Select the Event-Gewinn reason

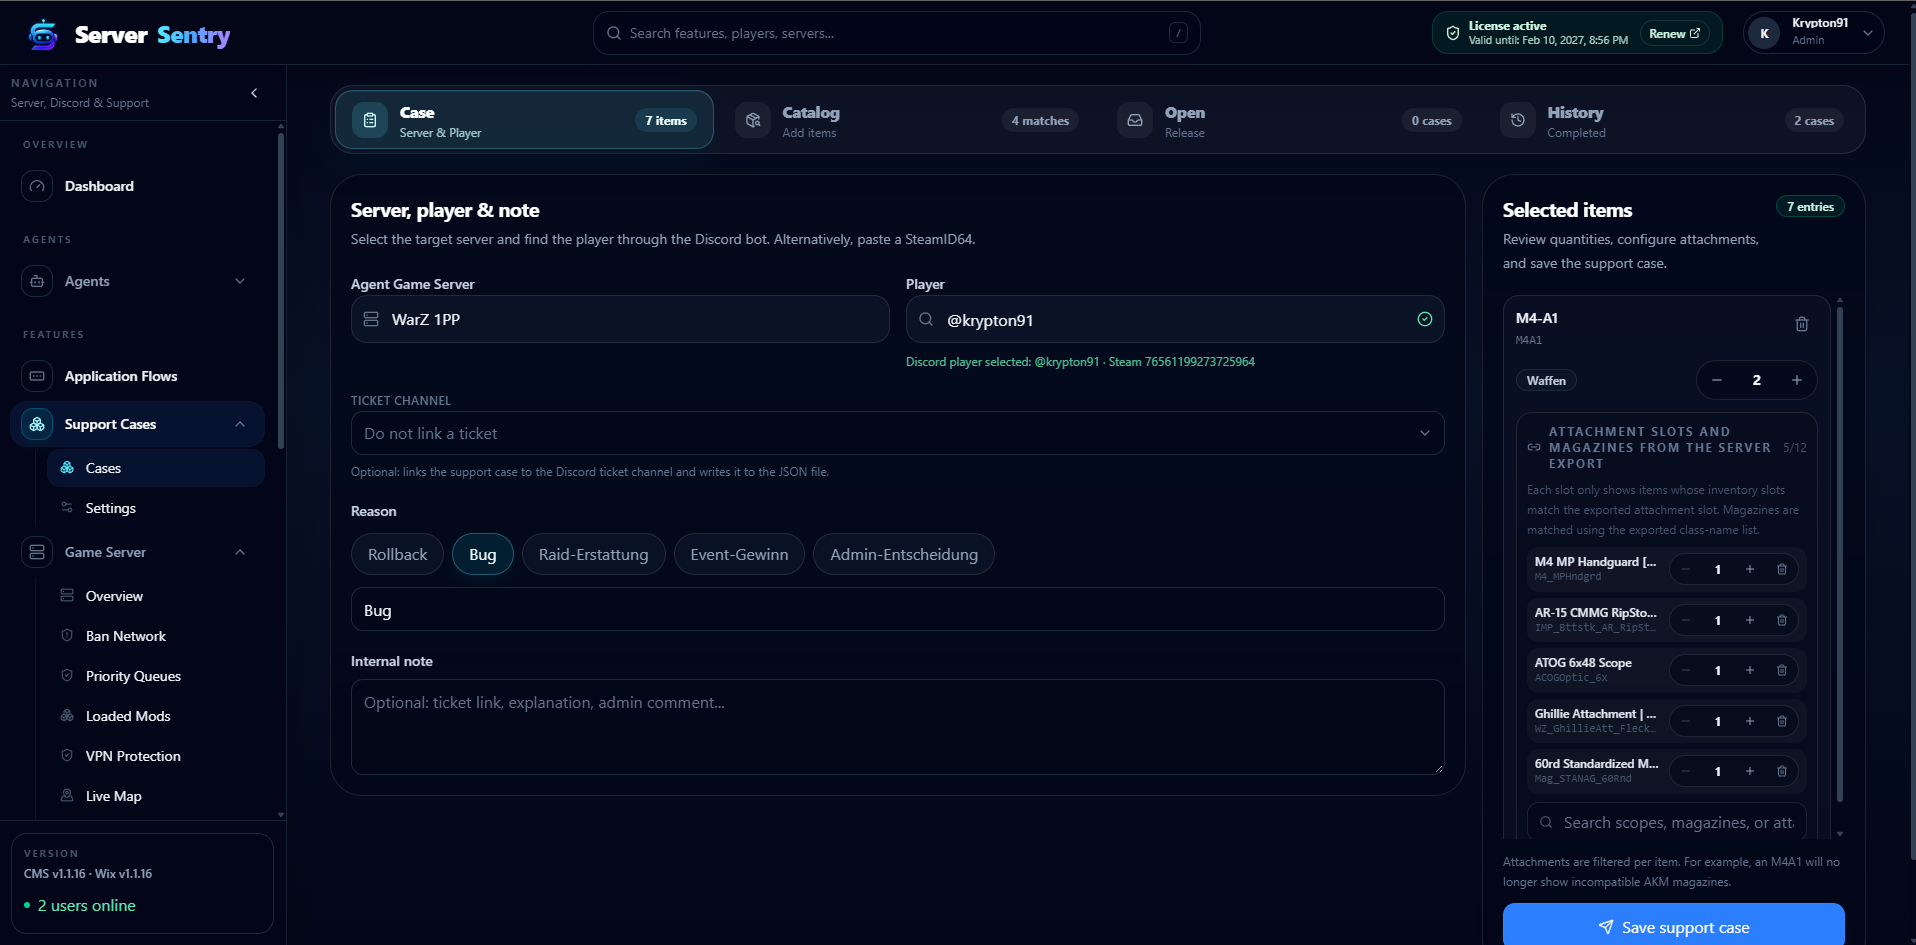coord(739,554)
